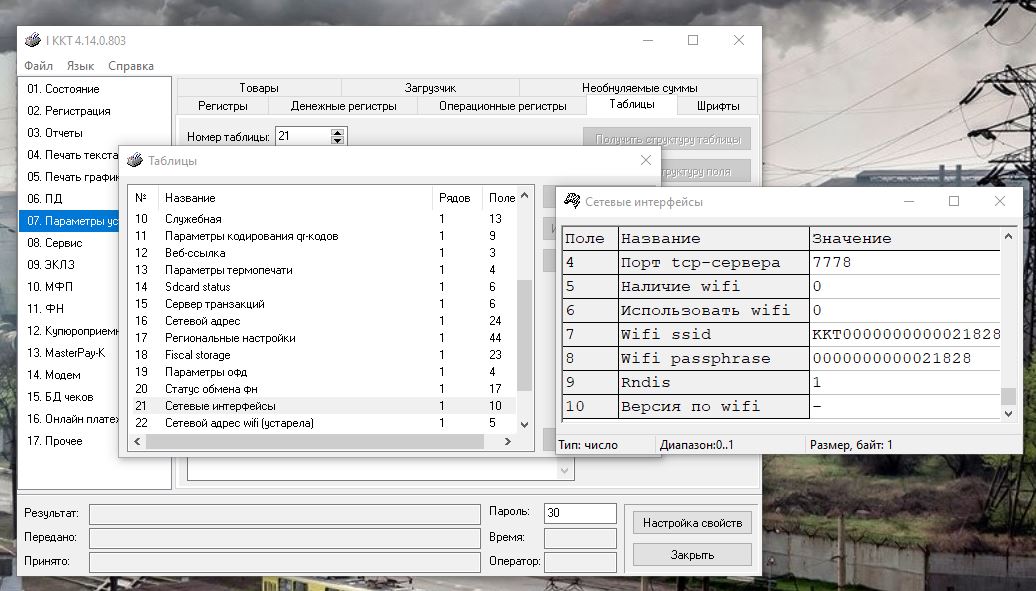The width and height of the screenshot is (1036, 591).
Task: Click scroll-up arrow of the tables list
Action: tap(525, 196)
